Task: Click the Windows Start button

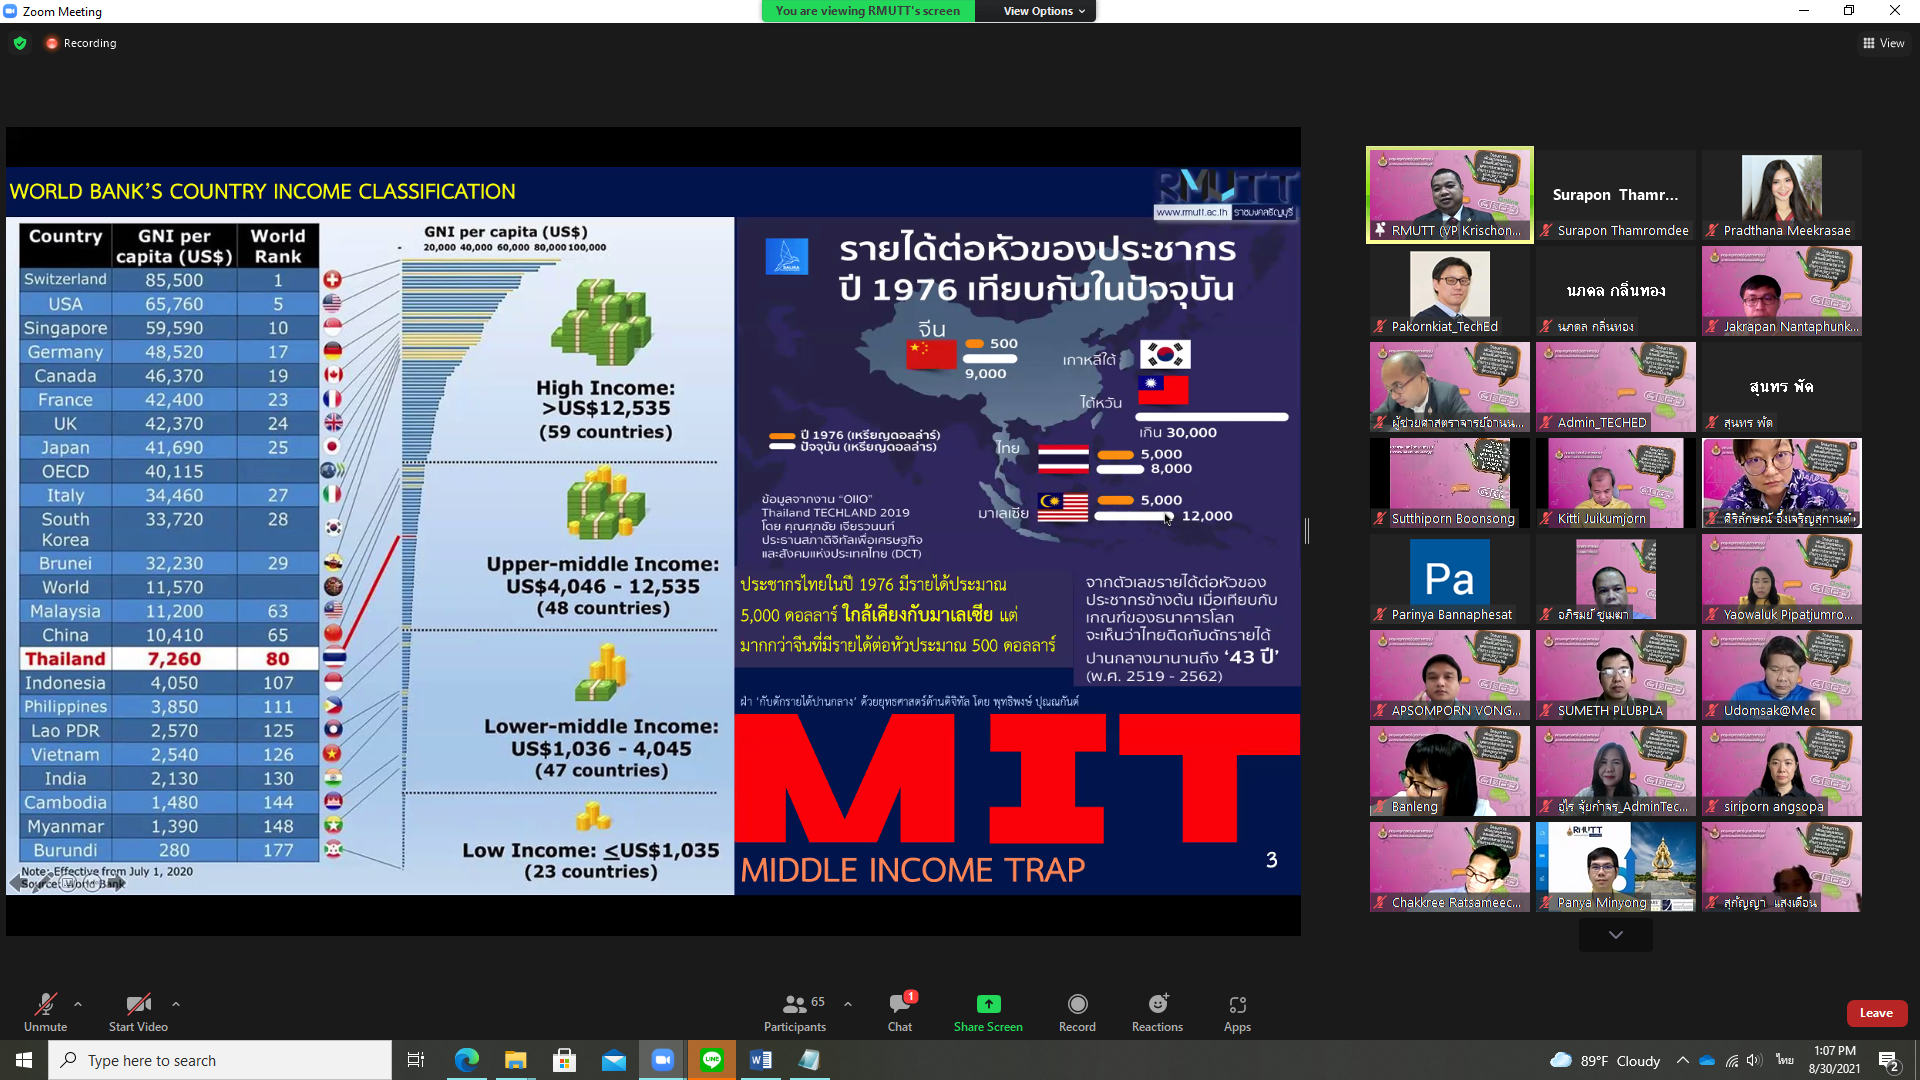Action: tap(24, 1060)
